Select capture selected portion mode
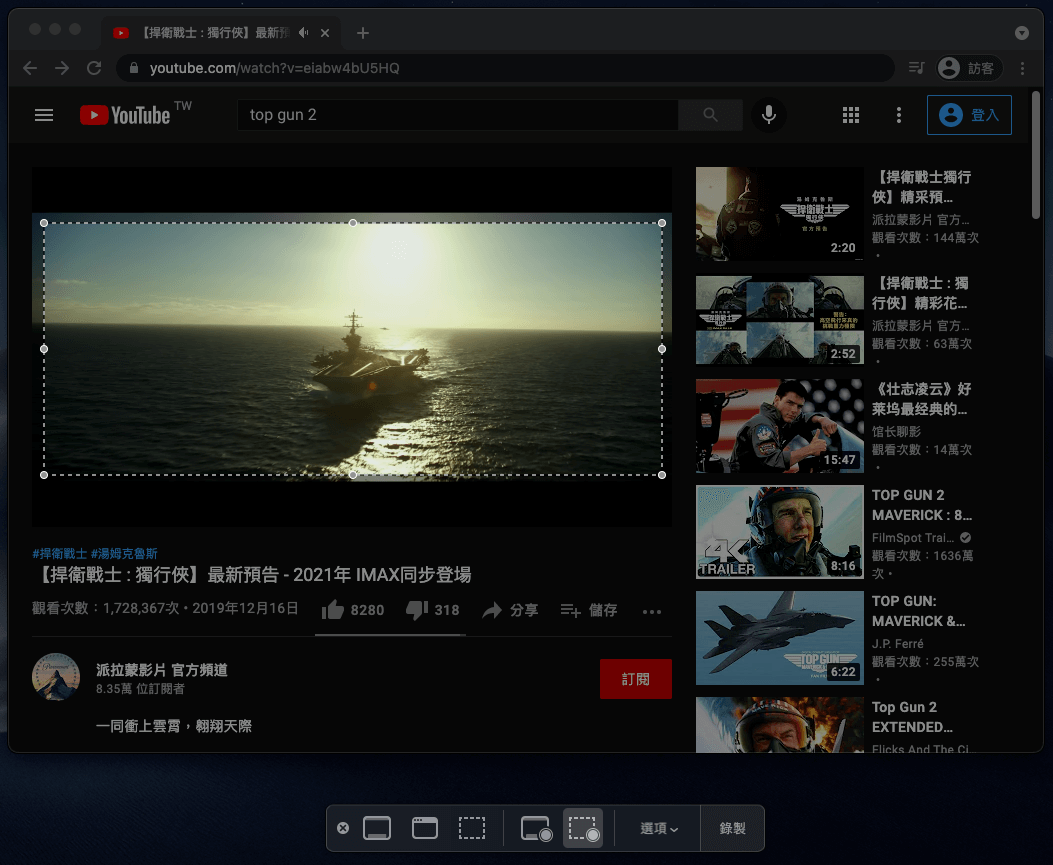The width and height of the screenshot is (1053, 865). click(472, 828)
